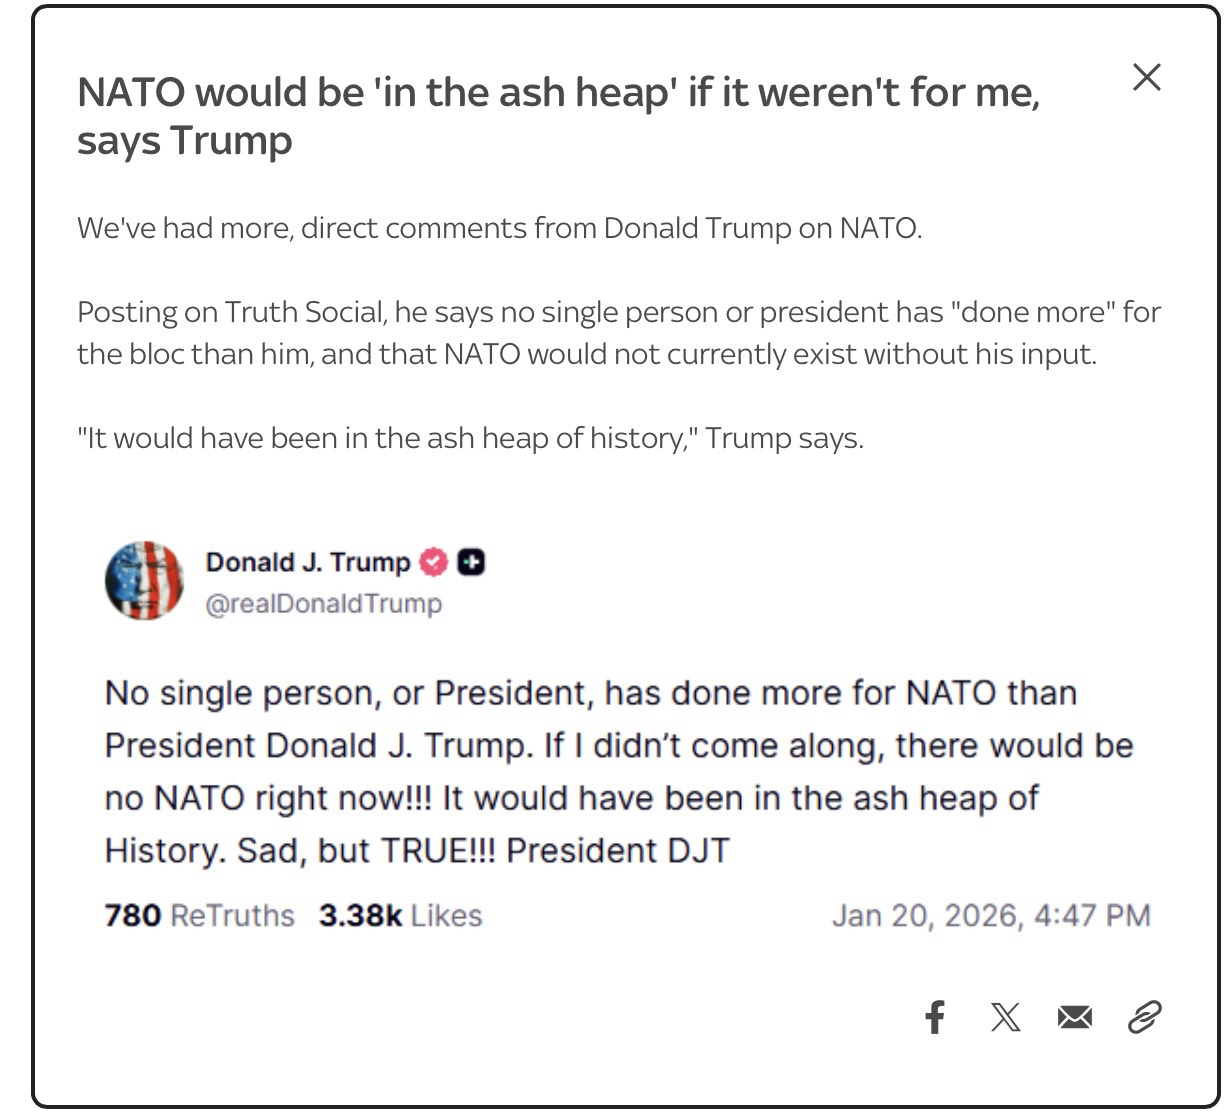Share article on Facebook
Screen dimensions: 1232x1115
935,1018
